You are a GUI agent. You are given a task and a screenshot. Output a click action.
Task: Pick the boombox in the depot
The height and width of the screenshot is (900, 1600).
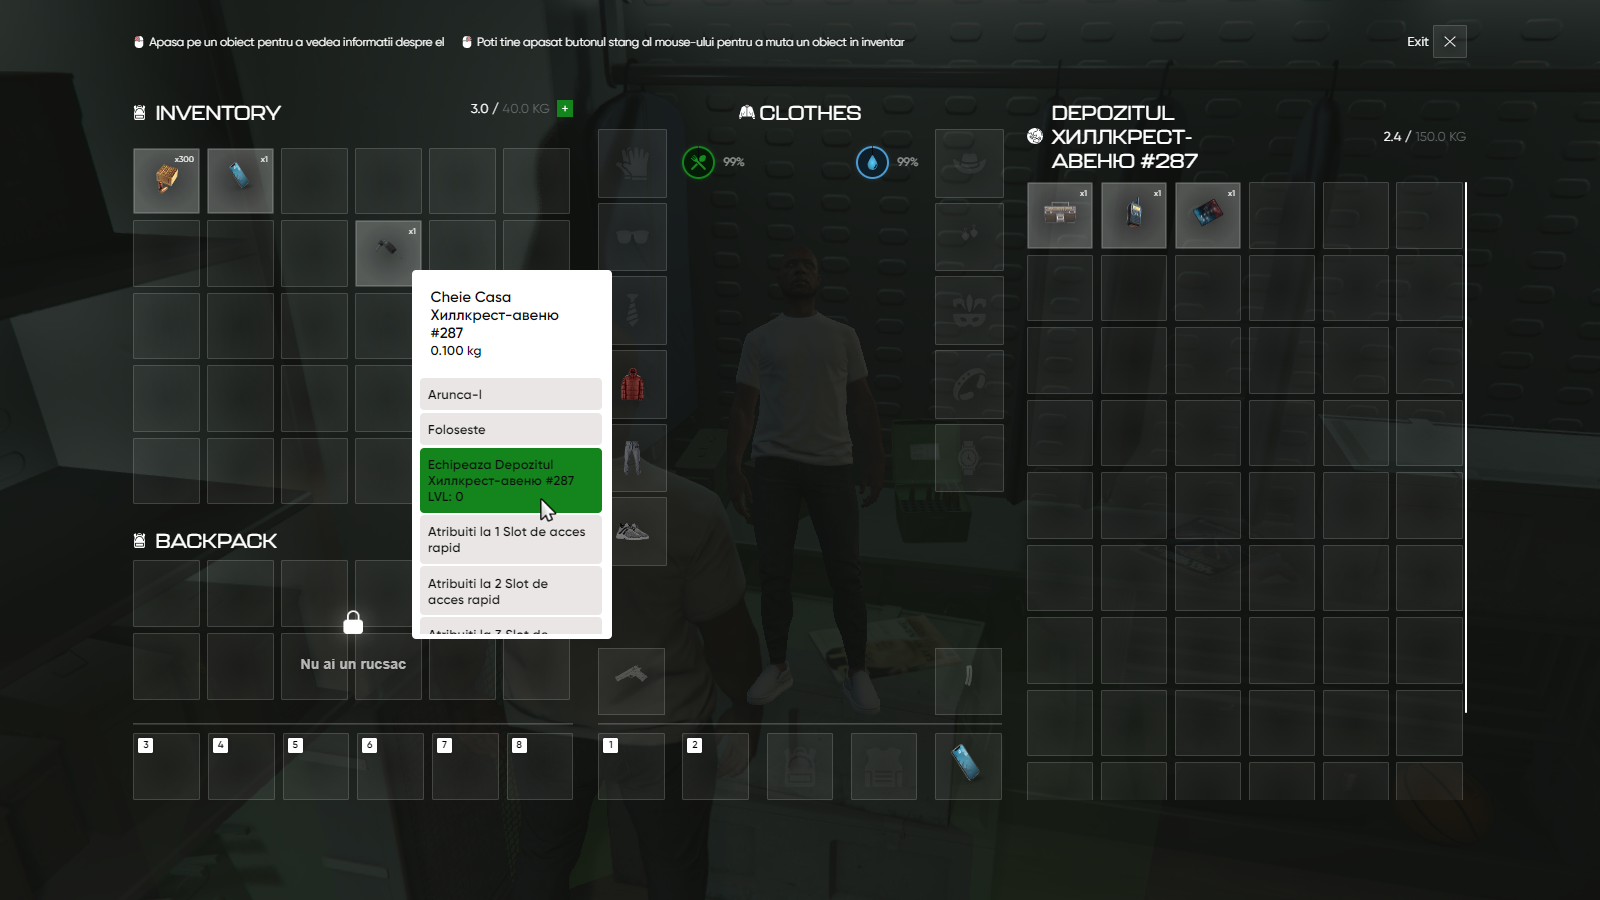pos(1060,215)
